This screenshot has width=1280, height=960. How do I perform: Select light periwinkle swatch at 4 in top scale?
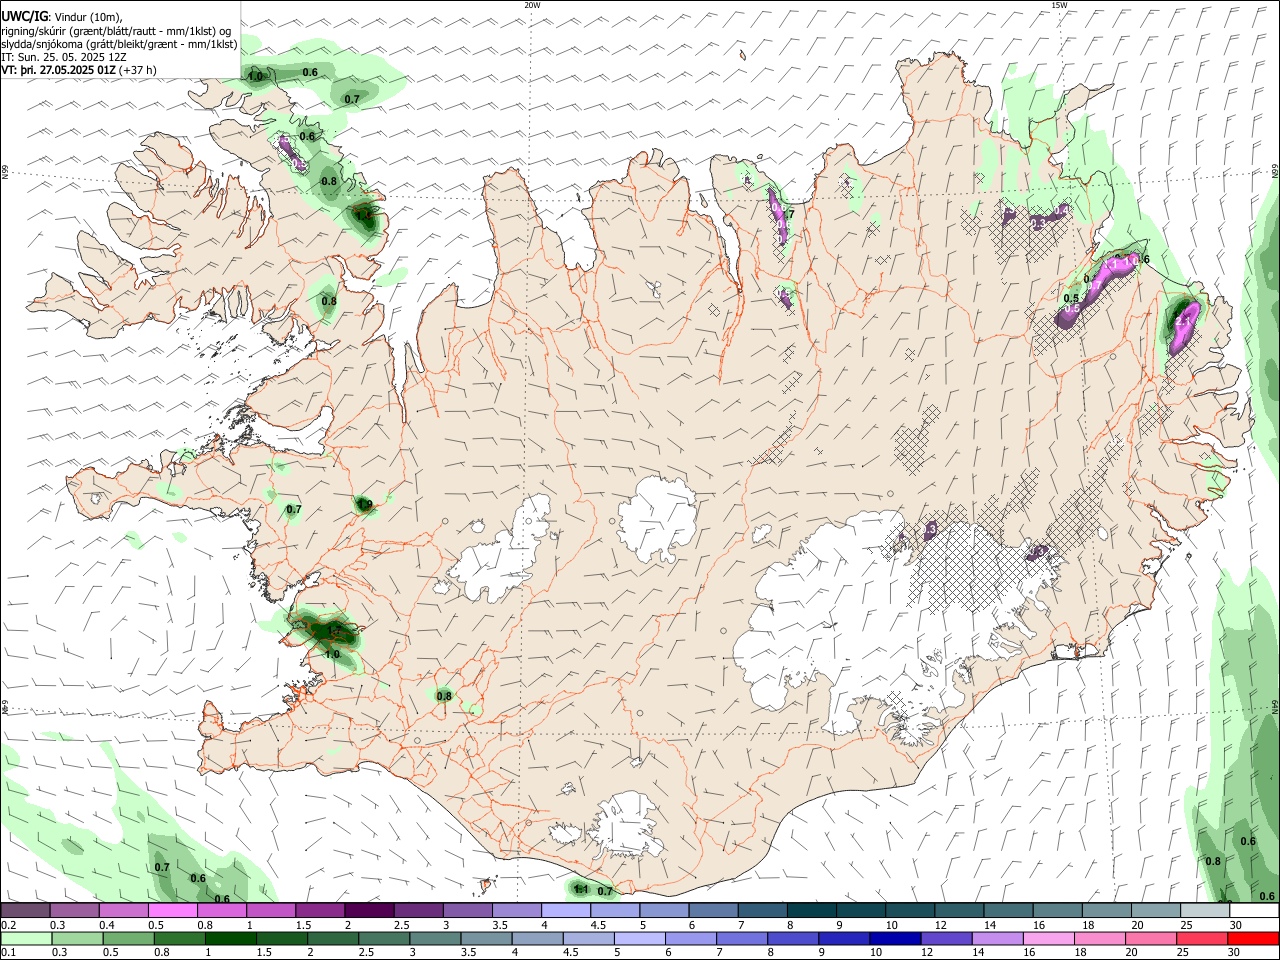pos(564,910)
